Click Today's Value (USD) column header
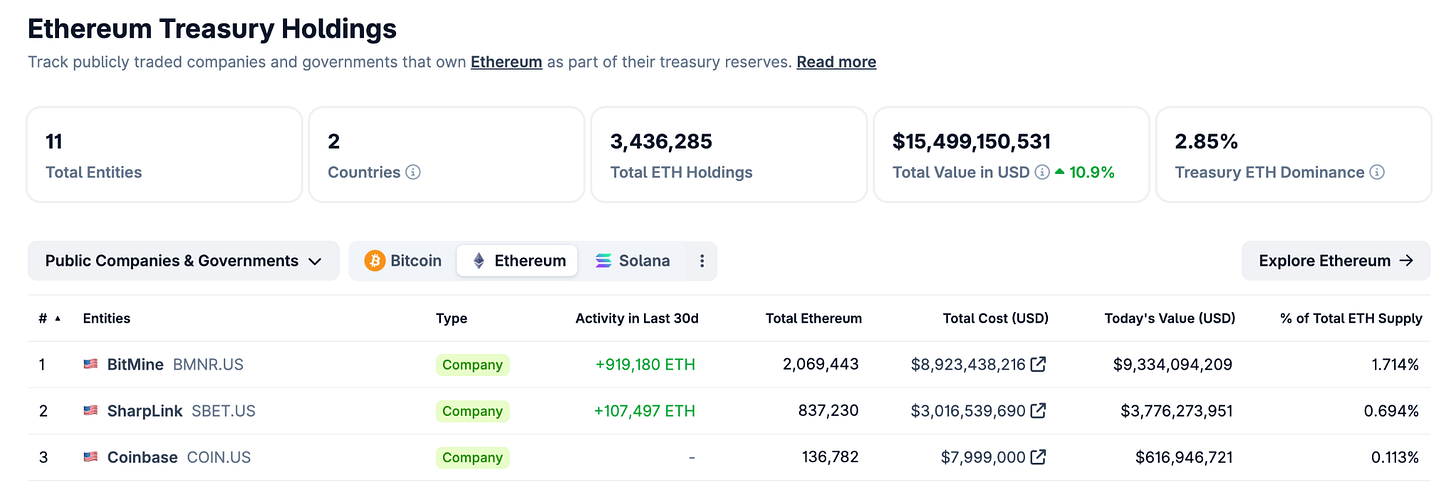Image resolution: width=1456 pixels, height=484 pixels. (1170, 318)
